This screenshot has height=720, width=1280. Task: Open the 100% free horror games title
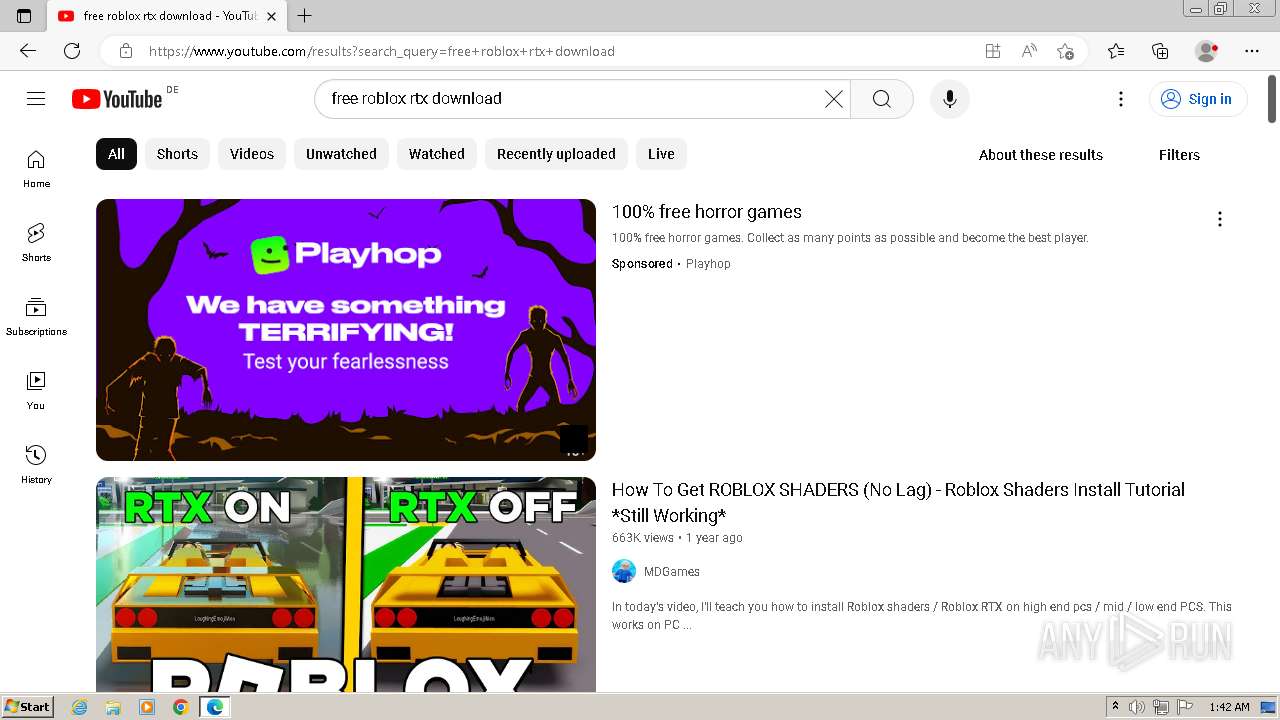[x=707, y=212]
